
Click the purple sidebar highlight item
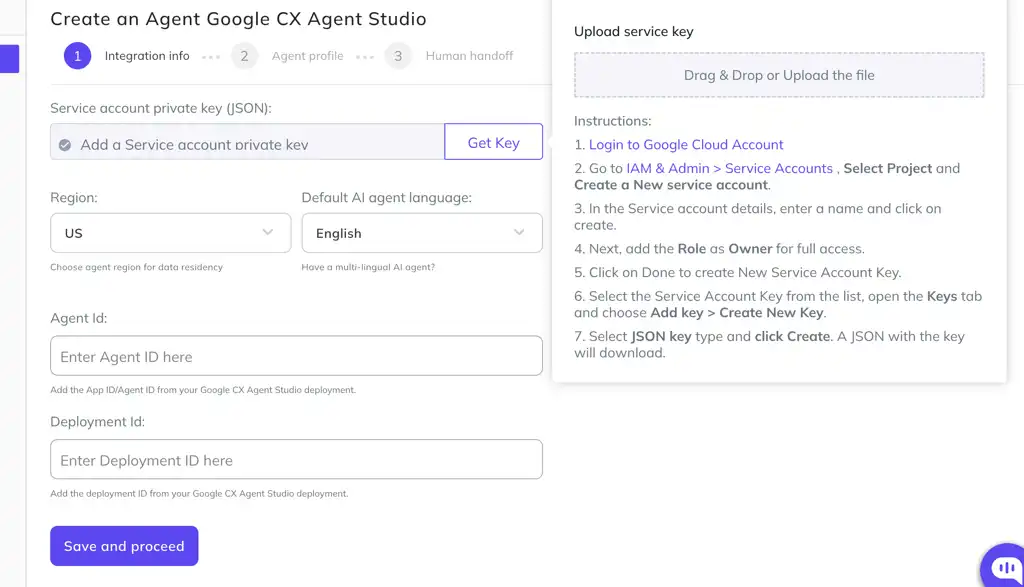[x=9, y=59]
